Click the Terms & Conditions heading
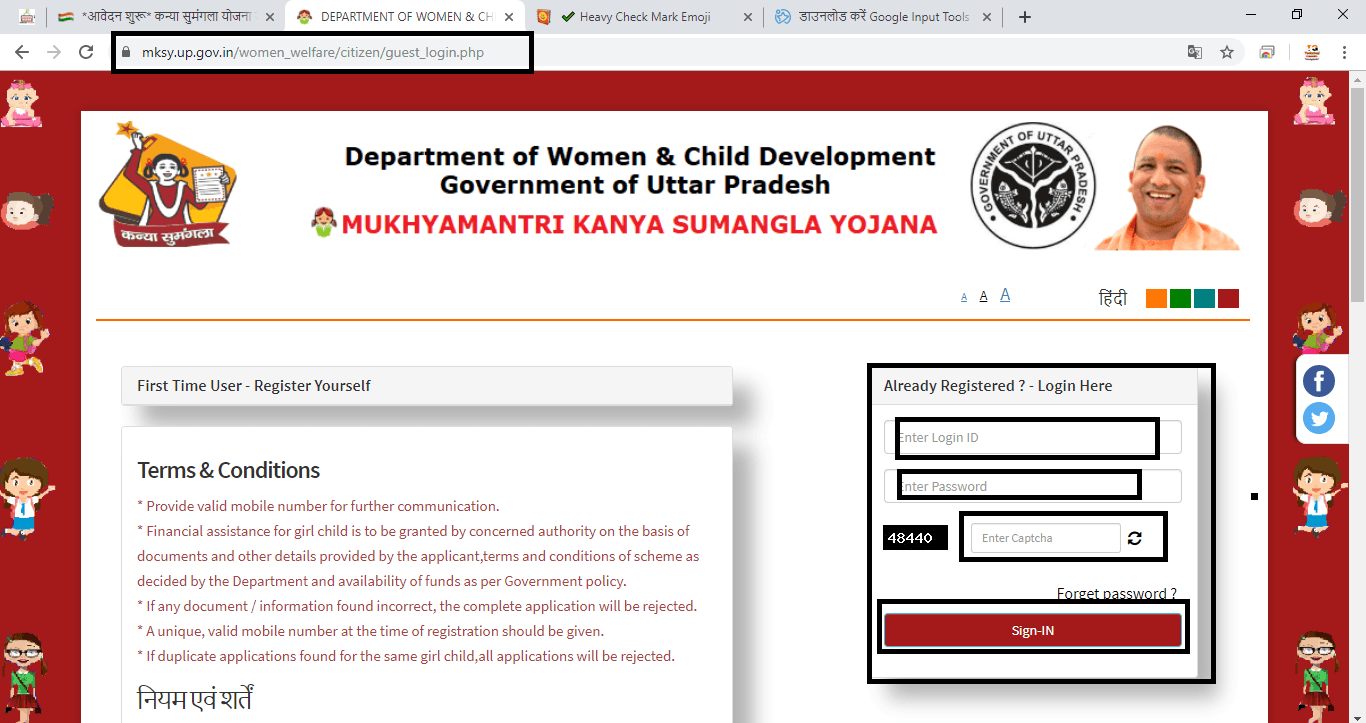The height and width of the screenshot is (723, 1366). click(228, 470)
